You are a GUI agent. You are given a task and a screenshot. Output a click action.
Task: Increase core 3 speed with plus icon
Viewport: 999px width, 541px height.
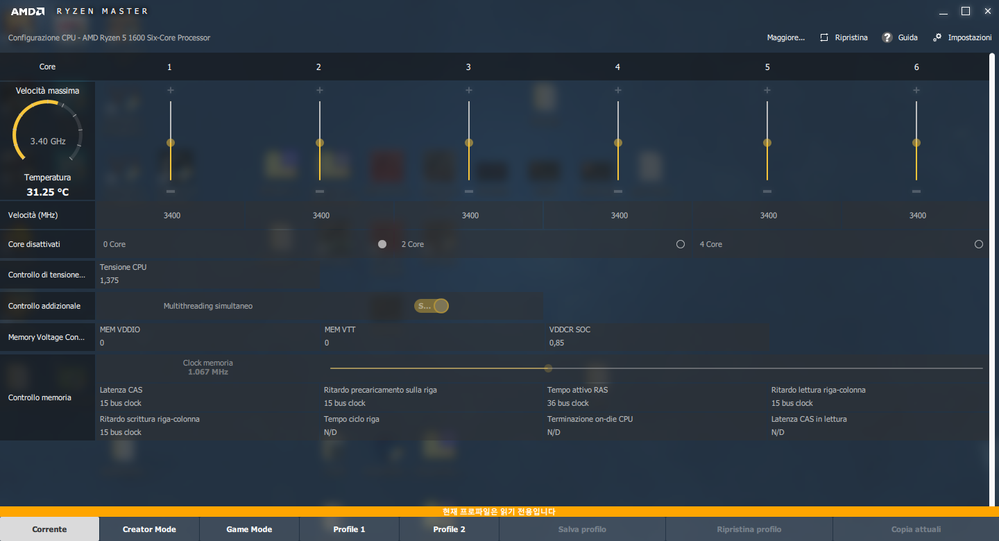point(468,90)
